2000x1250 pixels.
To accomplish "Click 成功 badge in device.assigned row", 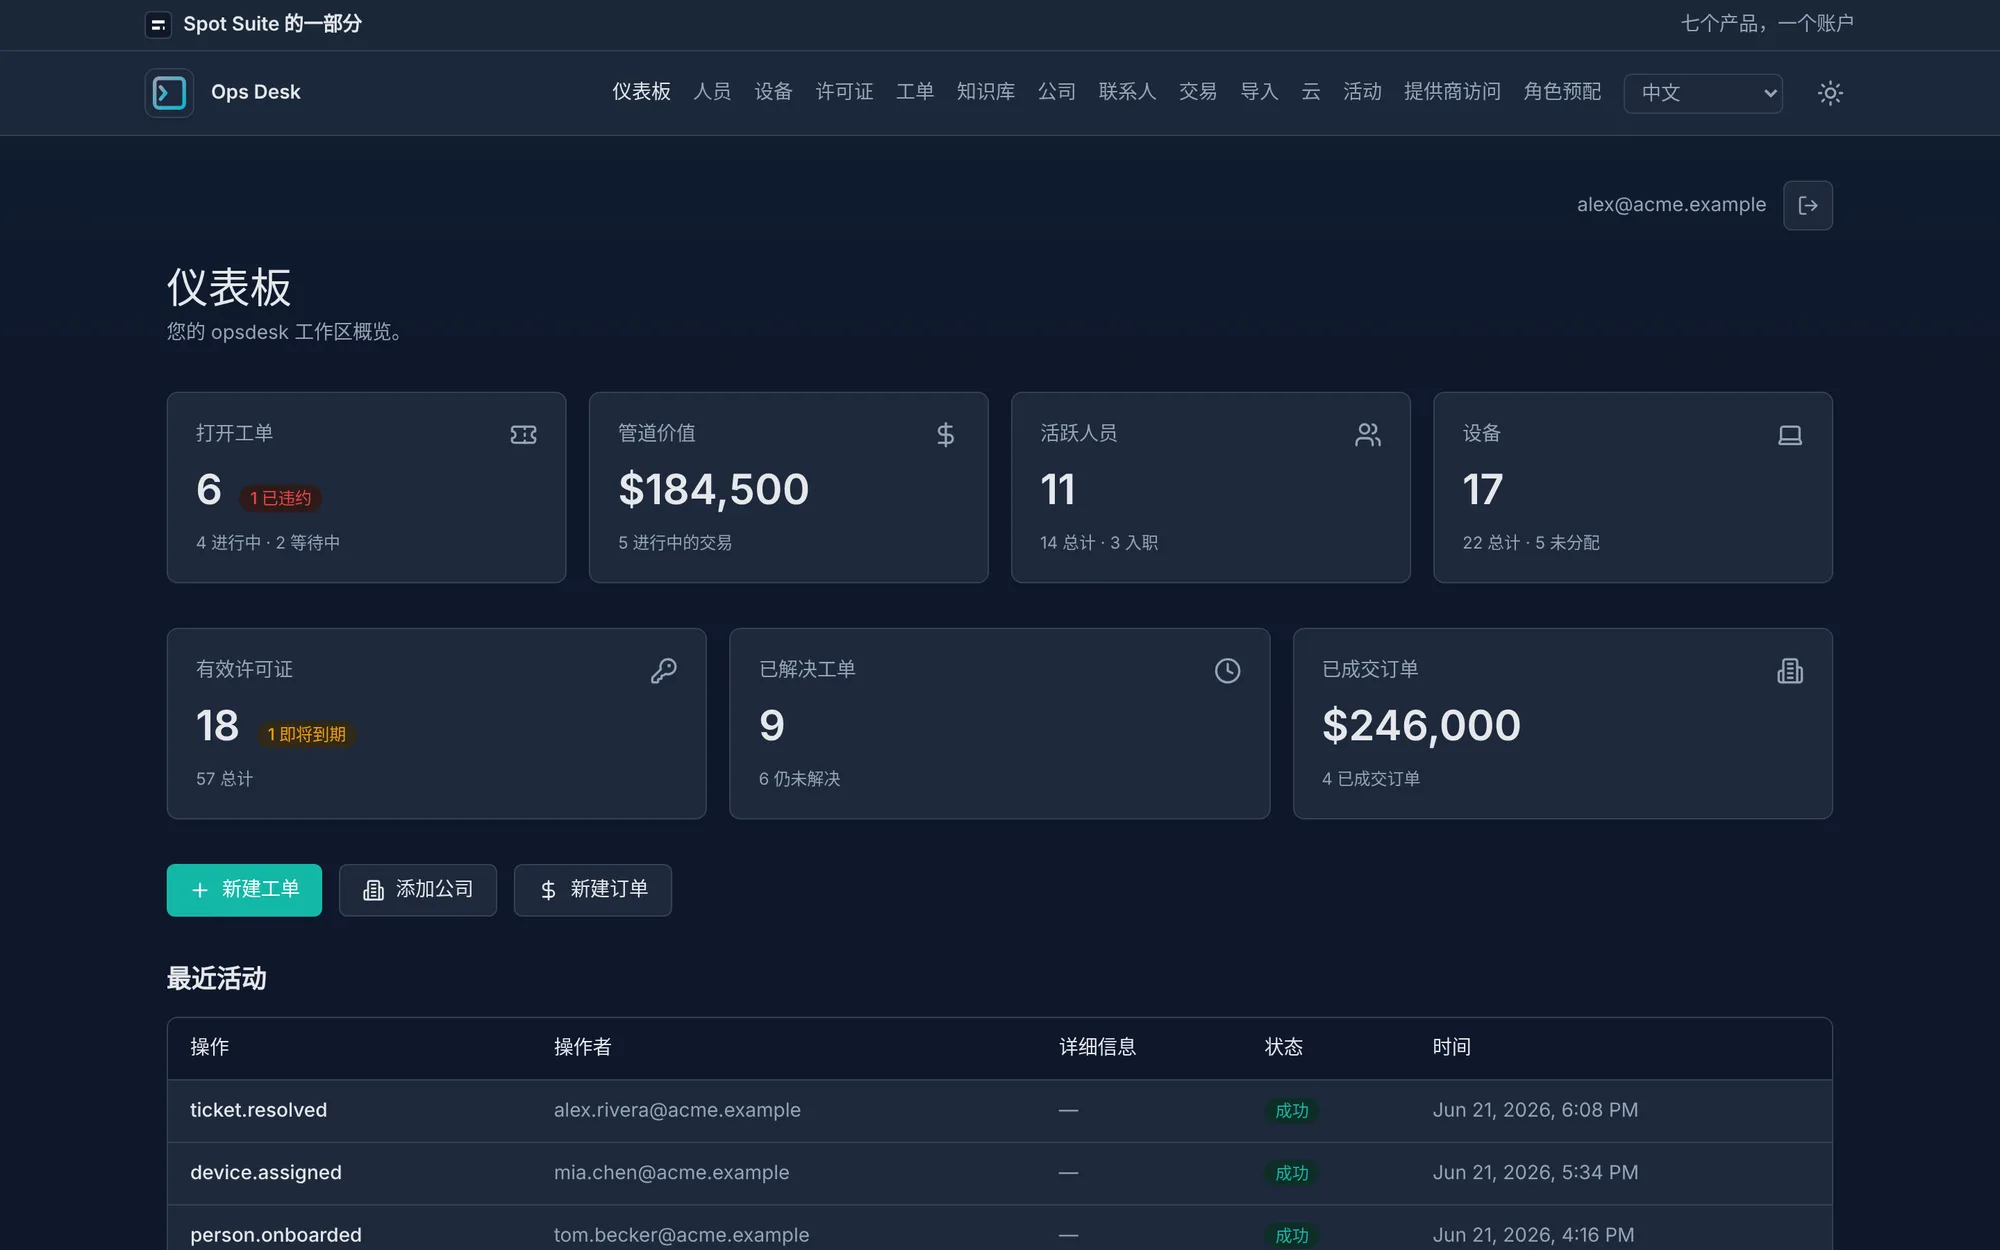I will click(1291, 1173).
